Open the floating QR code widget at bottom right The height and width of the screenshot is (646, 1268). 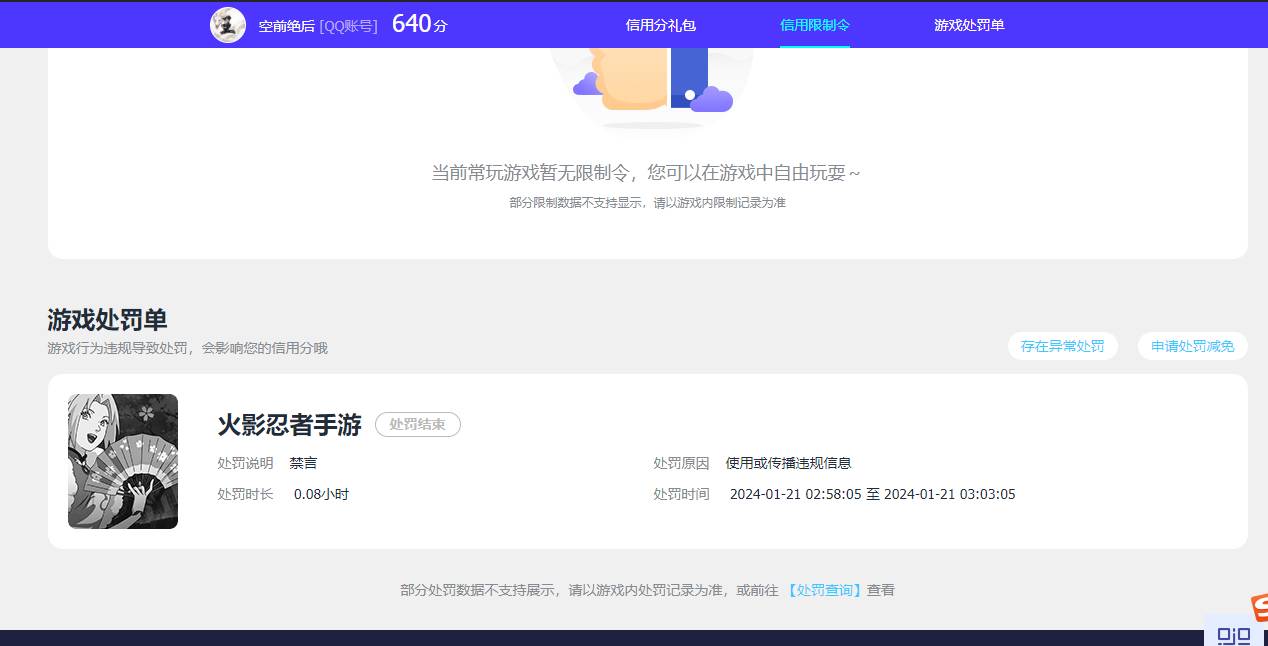[x=1234, y=634]
